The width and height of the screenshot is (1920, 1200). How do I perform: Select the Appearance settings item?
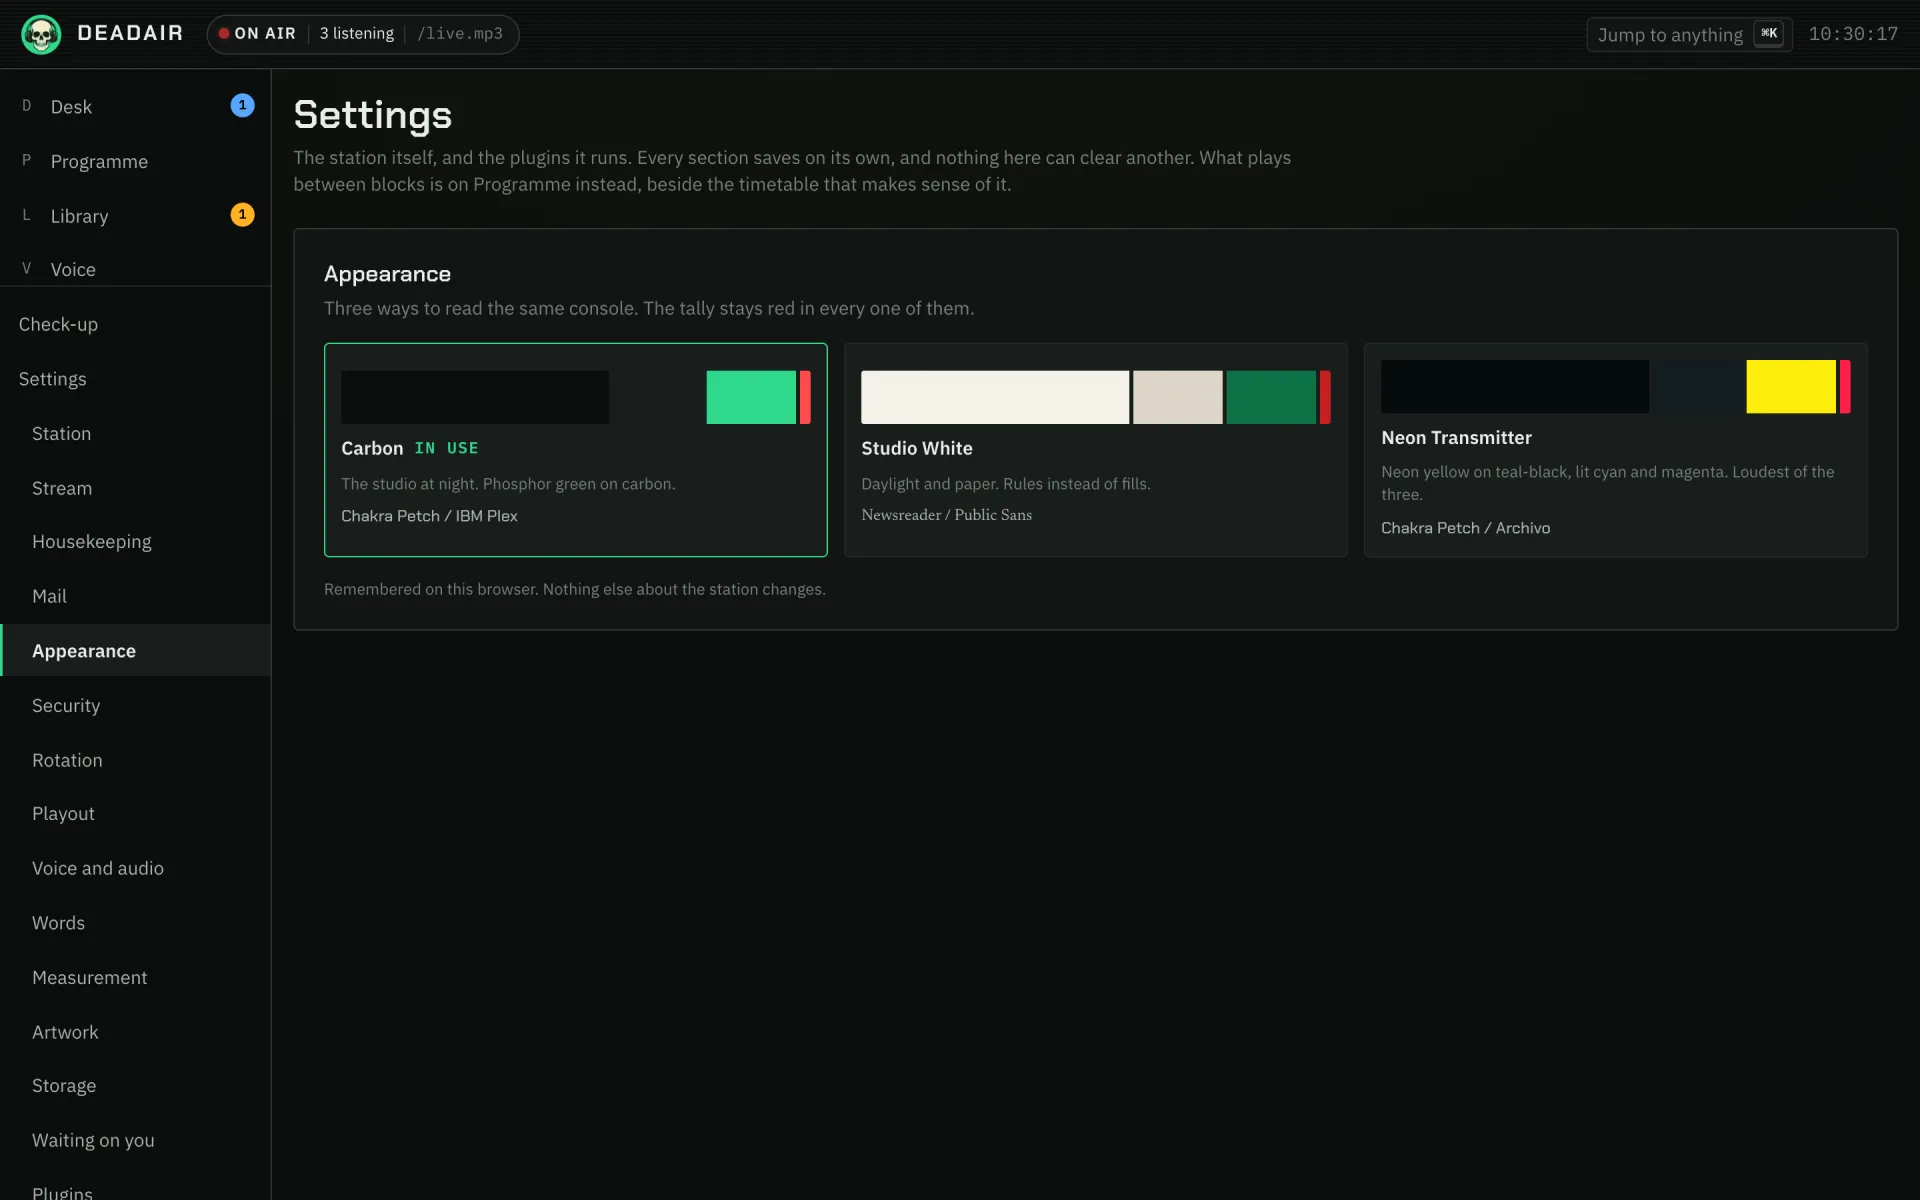click(136, 650)
